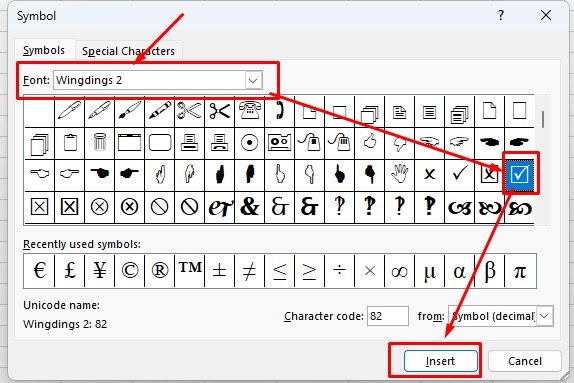Select the paintbrush symbol
This screenshot has width=574, height=383.
(x=129, y=110)
